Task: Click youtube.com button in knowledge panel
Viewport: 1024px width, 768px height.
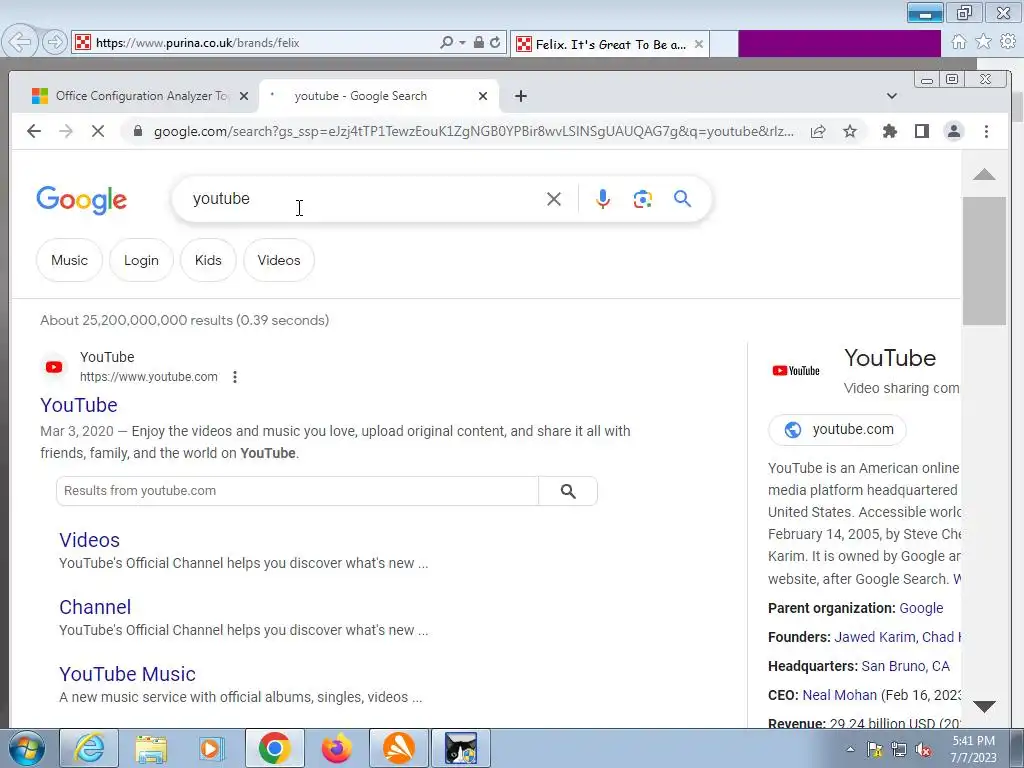Action: 837,430
